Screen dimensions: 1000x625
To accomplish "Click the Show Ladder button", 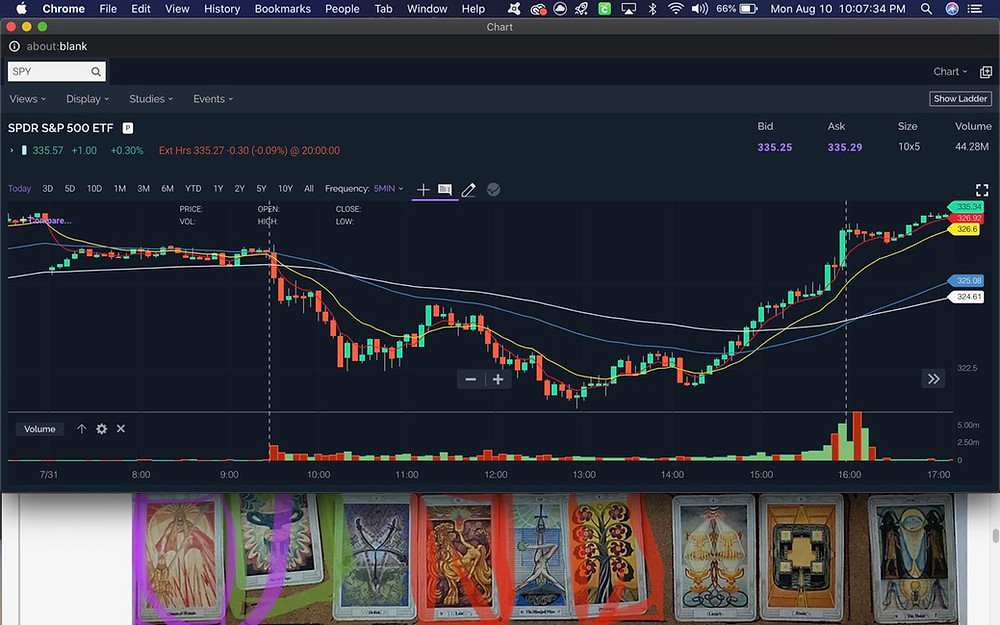I will [960, 99].
